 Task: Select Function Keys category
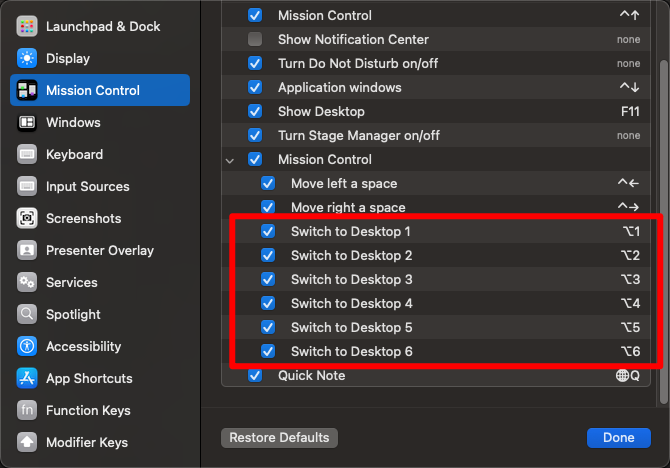(x=100, y=410)
